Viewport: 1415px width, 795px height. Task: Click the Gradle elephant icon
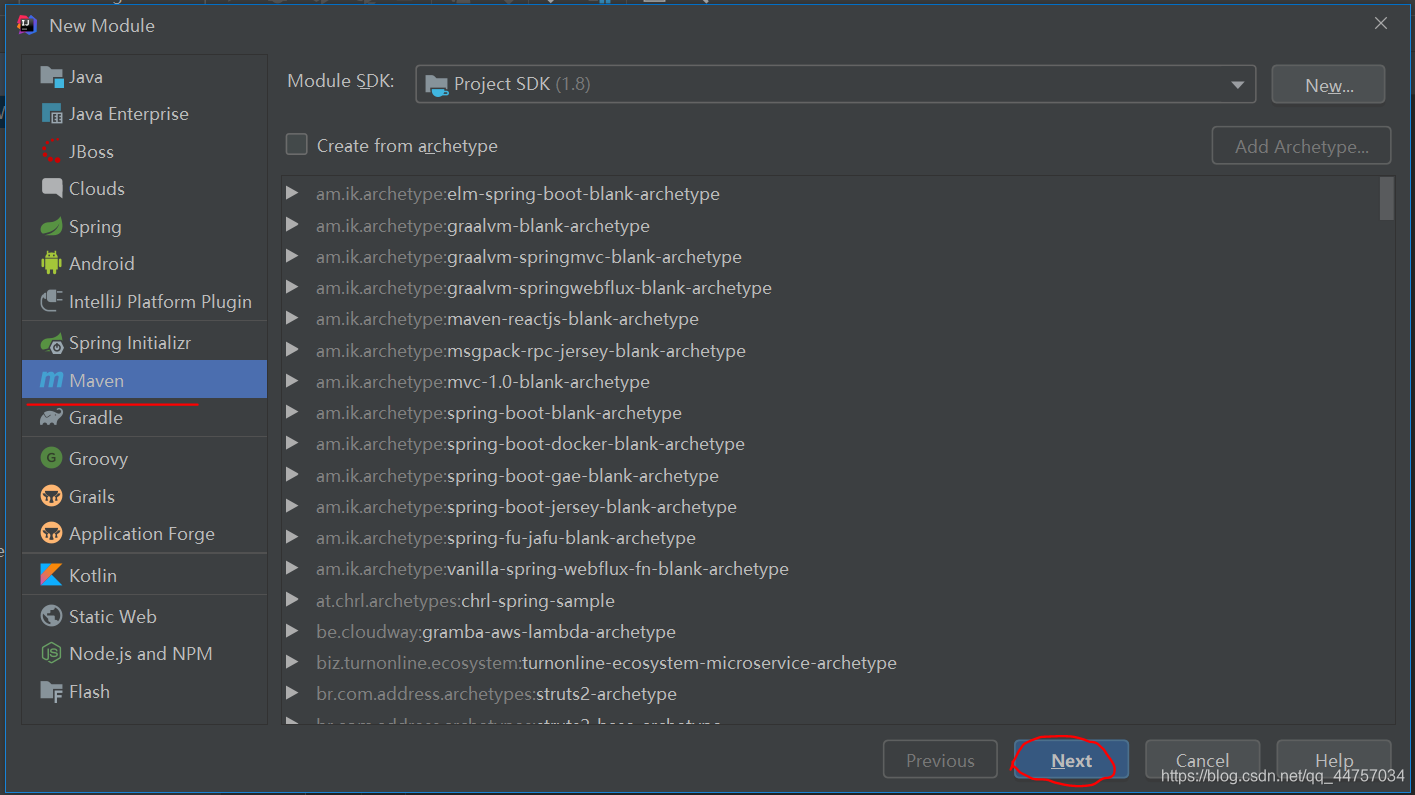[x=51, y=418]
